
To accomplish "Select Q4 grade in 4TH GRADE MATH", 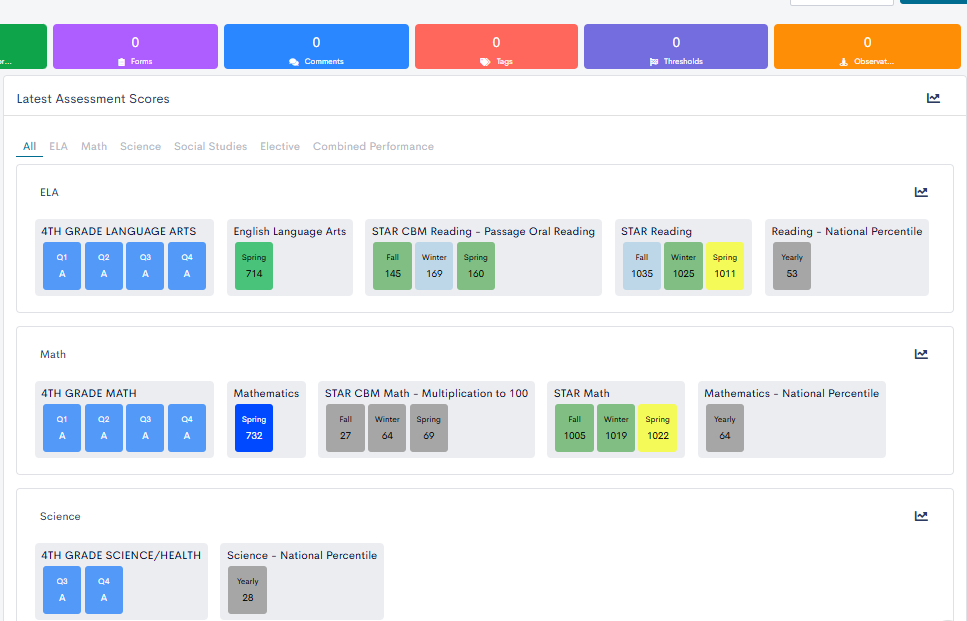I will coord(187,428).
